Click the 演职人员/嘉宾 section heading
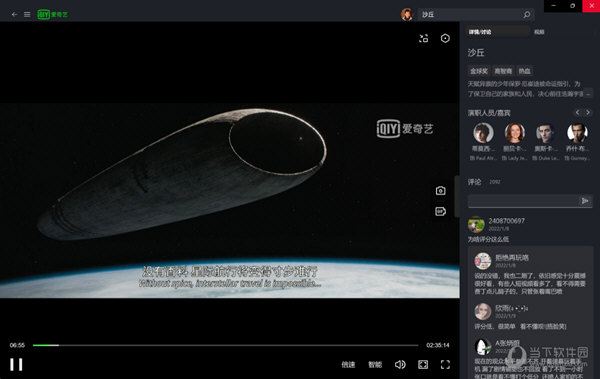The height and width of the screenshot is (379, 600). tap(489, 113)
